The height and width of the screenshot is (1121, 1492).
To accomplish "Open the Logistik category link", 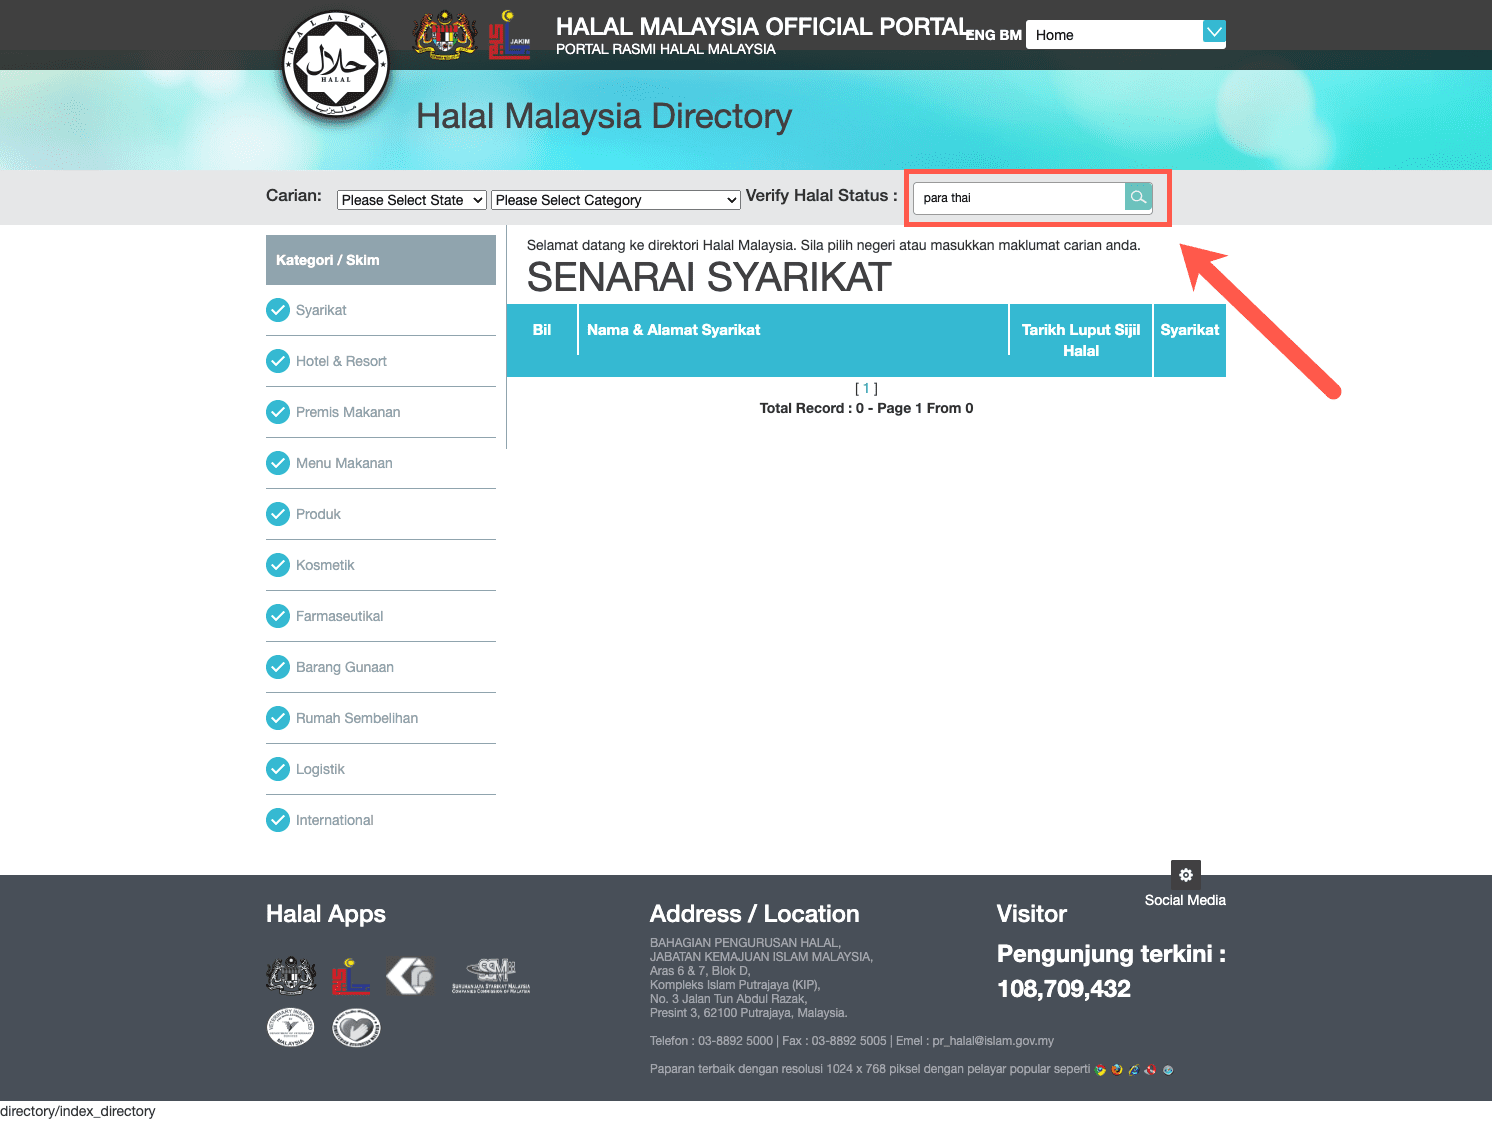I will 320,769.
